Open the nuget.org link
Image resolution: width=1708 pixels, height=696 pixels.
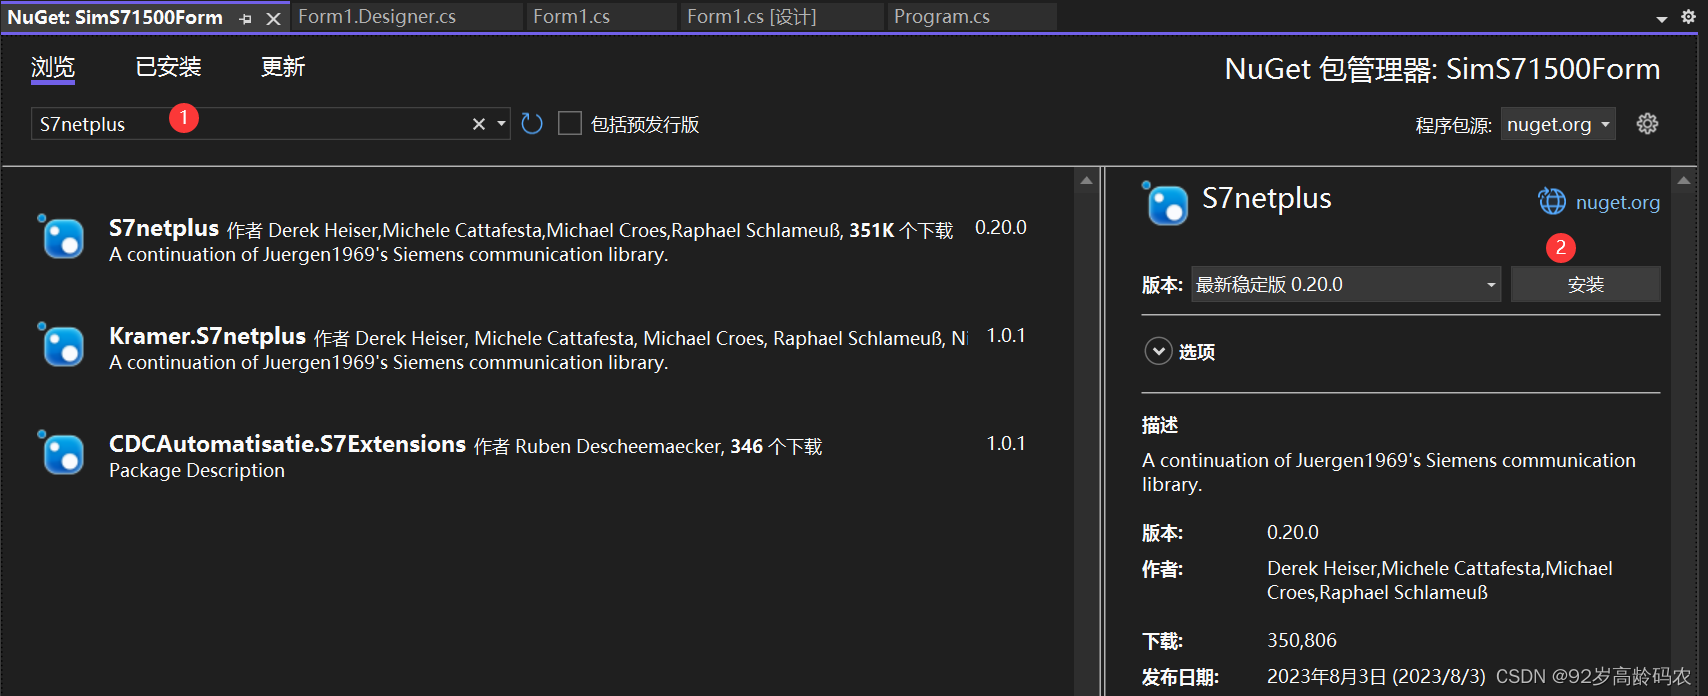click(1618, 202)
